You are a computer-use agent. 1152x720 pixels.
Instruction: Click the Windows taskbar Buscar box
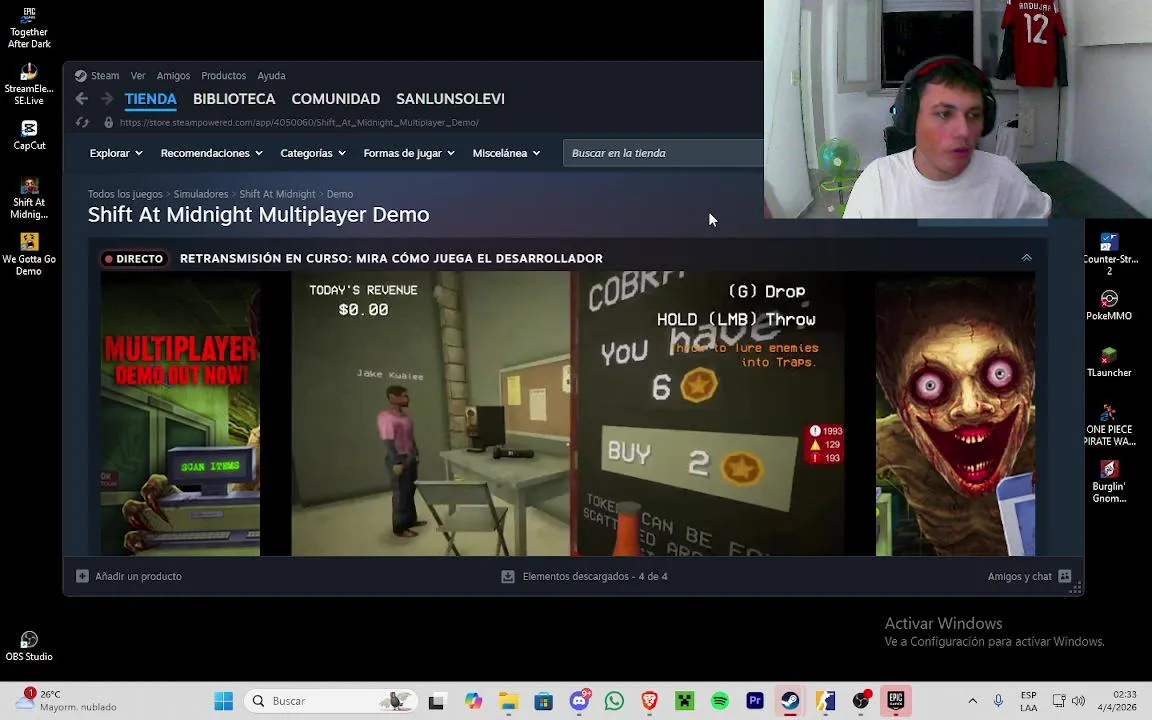click(x=331, y=701)
